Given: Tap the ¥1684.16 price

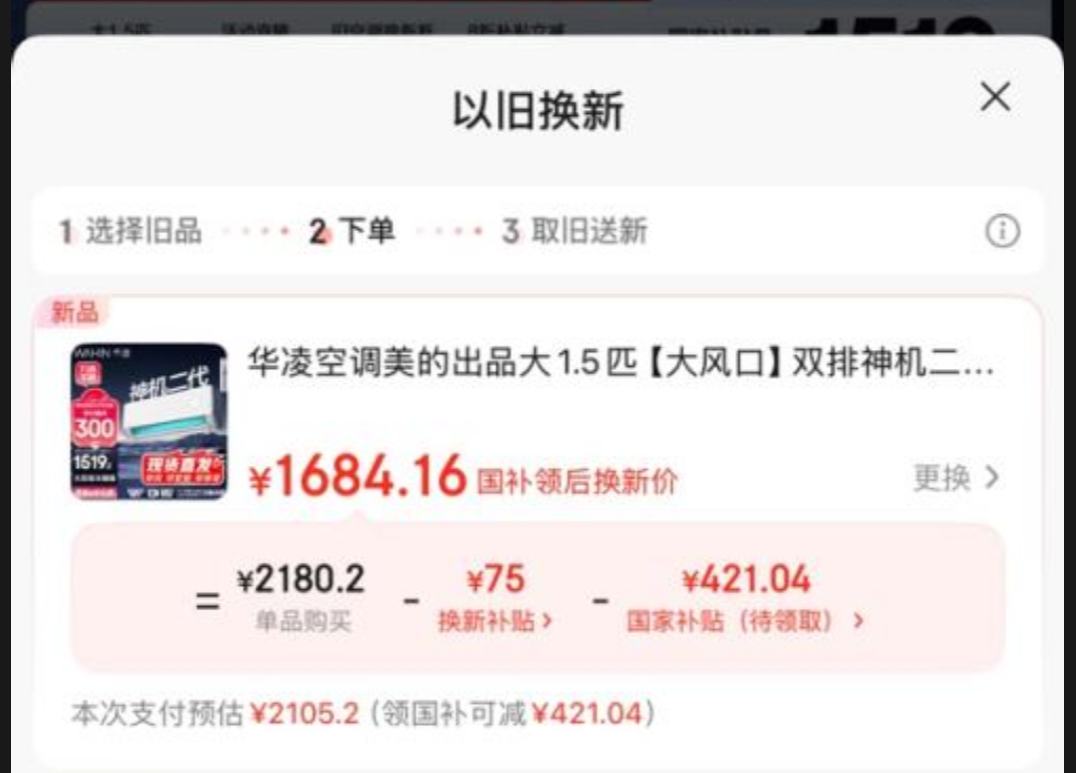Looking at the screenshot, I should coord(358,476).
